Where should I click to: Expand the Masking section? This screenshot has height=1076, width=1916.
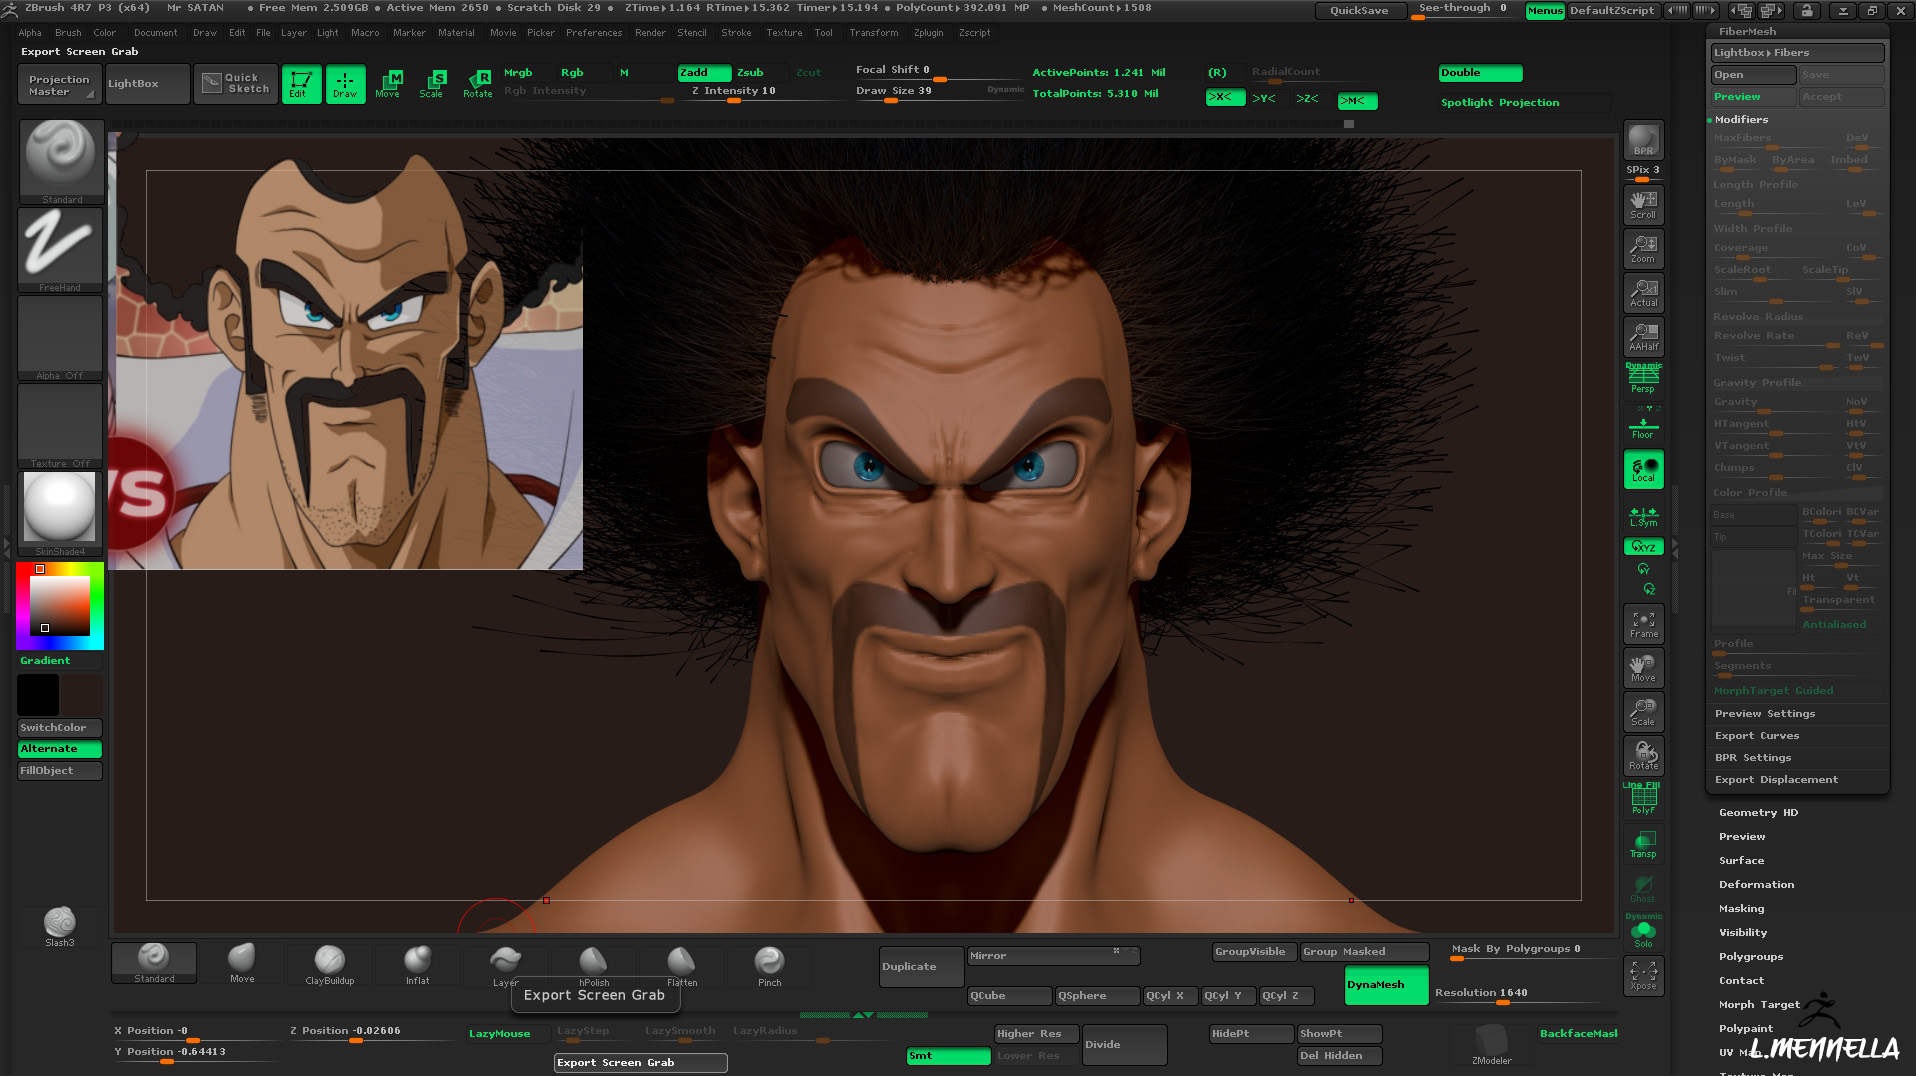coord(1741,909)
